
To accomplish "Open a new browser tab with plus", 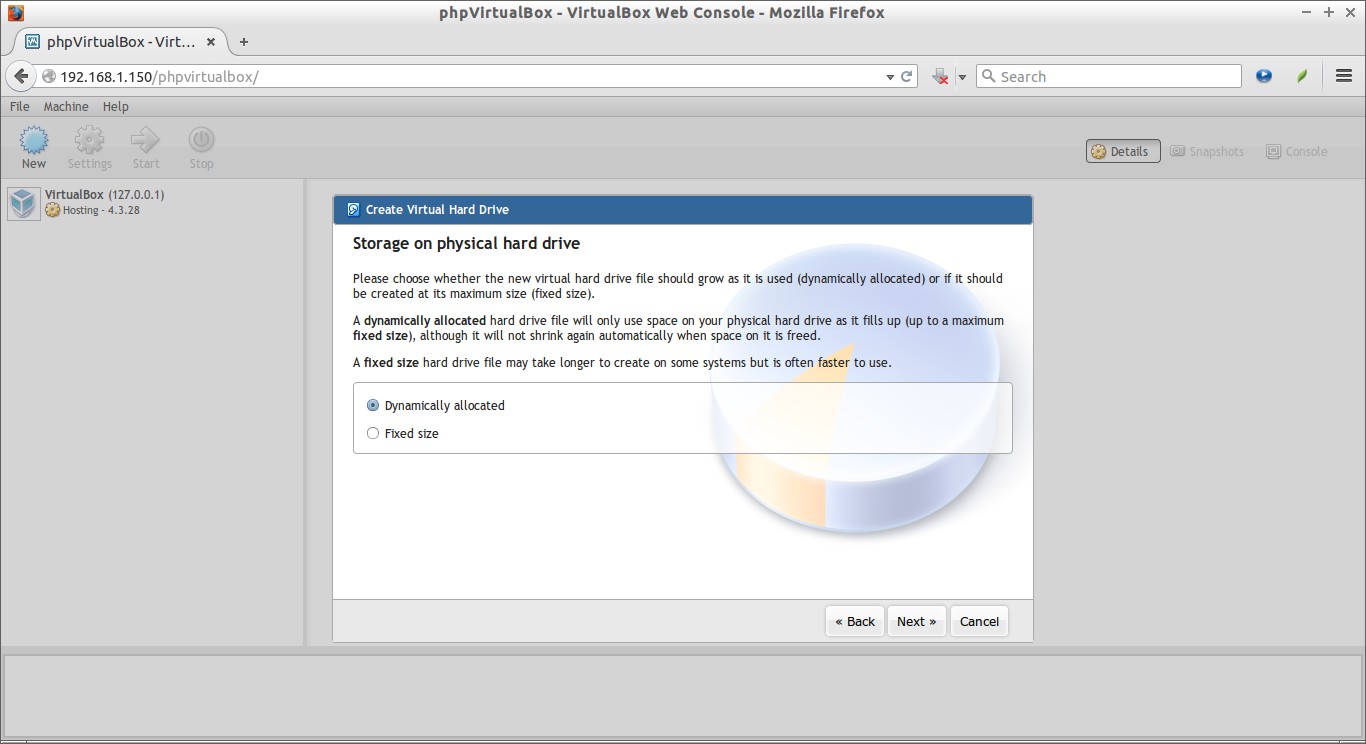I will coord(243,42).
